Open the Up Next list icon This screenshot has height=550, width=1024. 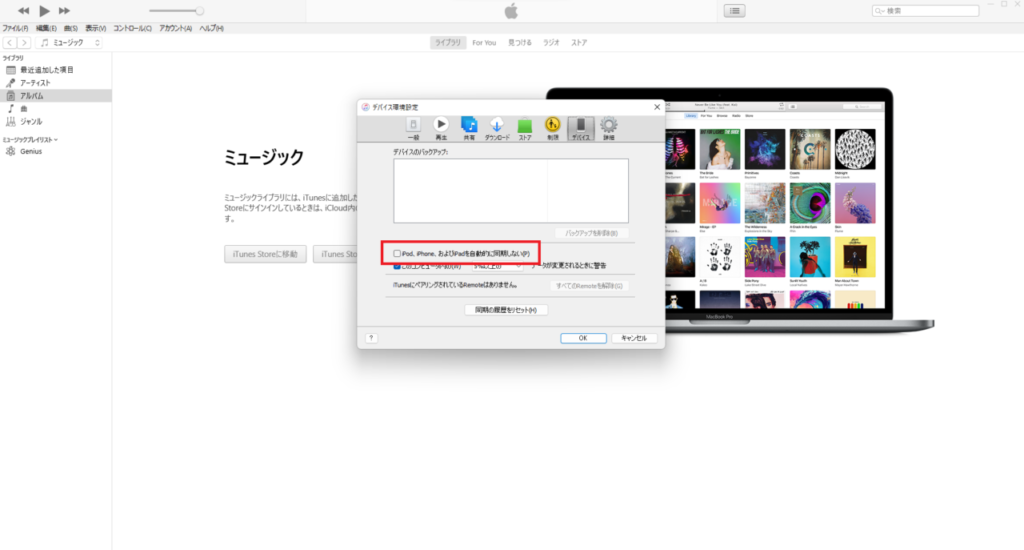click(735, 10)
